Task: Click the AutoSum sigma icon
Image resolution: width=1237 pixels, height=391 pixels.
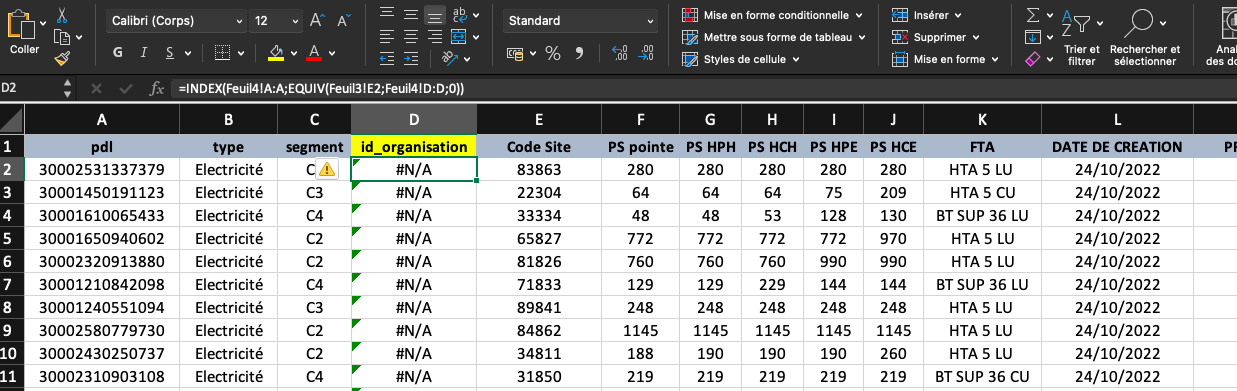Action: [x=1033, y=14]
